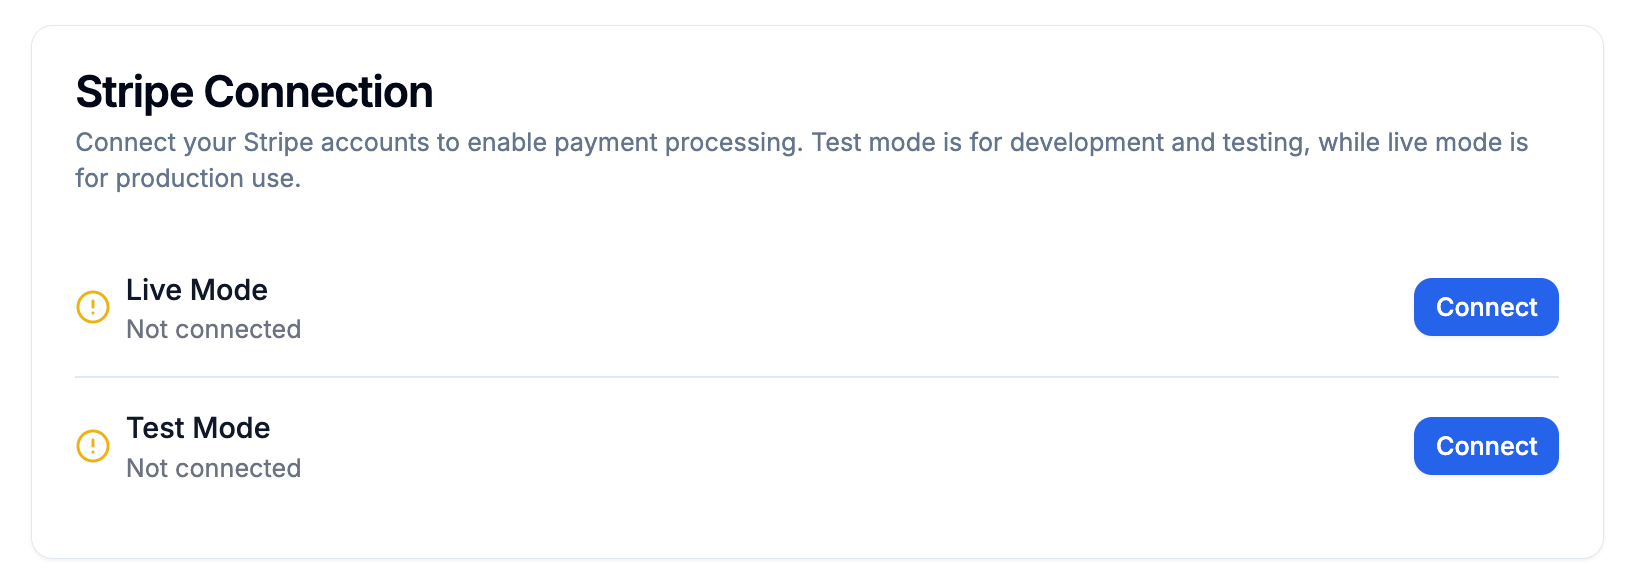The image size is (1638, 576).
Task: Click the Live Mode warning icon
Action: coord(93,307)
